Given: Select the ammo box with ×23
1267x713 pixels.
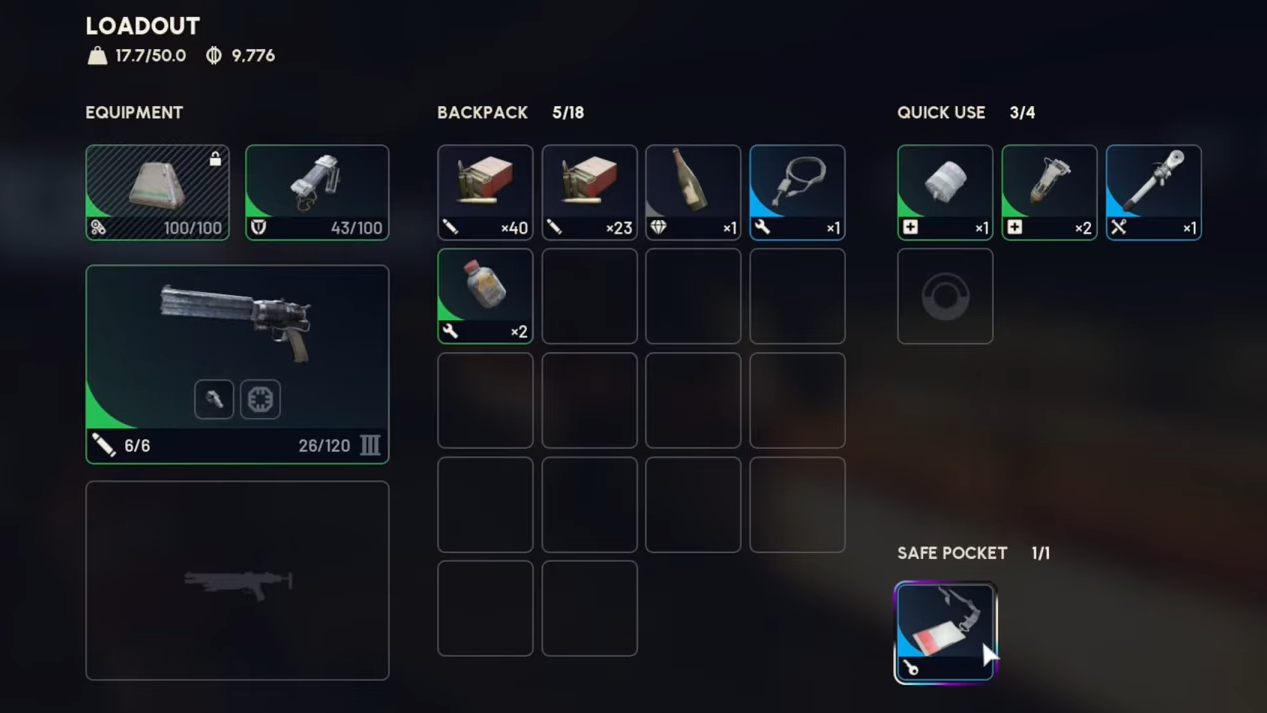Looking at the screenshot, I should pyautogui.click(x=589, y=192).
